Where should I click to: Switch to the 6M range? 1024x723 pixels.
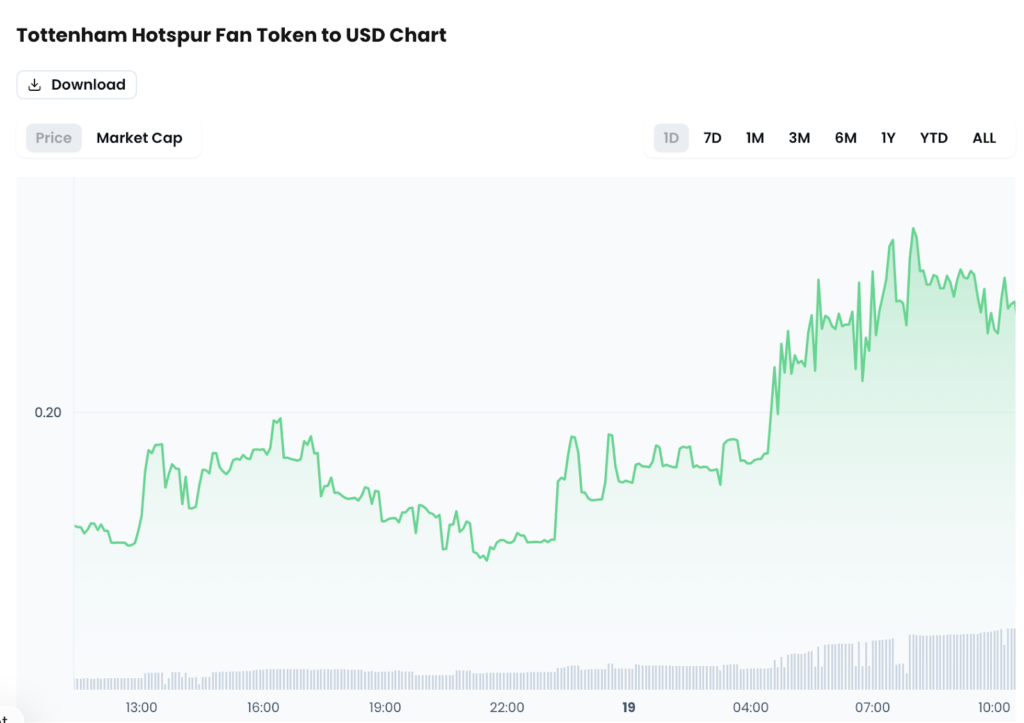coord(846,138)
